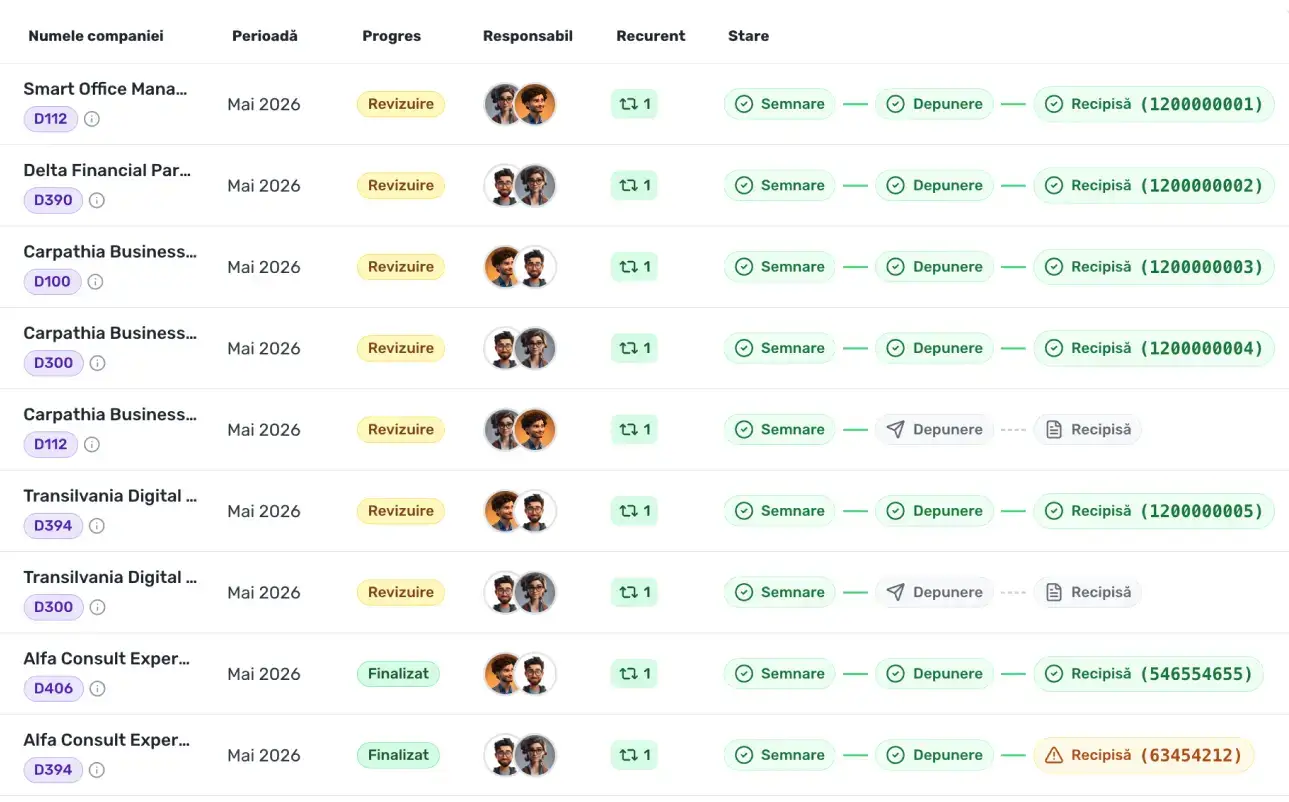Image resolution: width=1289 pixels, height=802 pixels.
Task: Open Recipisă (546554655) receipt badge
Action: pos(1148,674)
